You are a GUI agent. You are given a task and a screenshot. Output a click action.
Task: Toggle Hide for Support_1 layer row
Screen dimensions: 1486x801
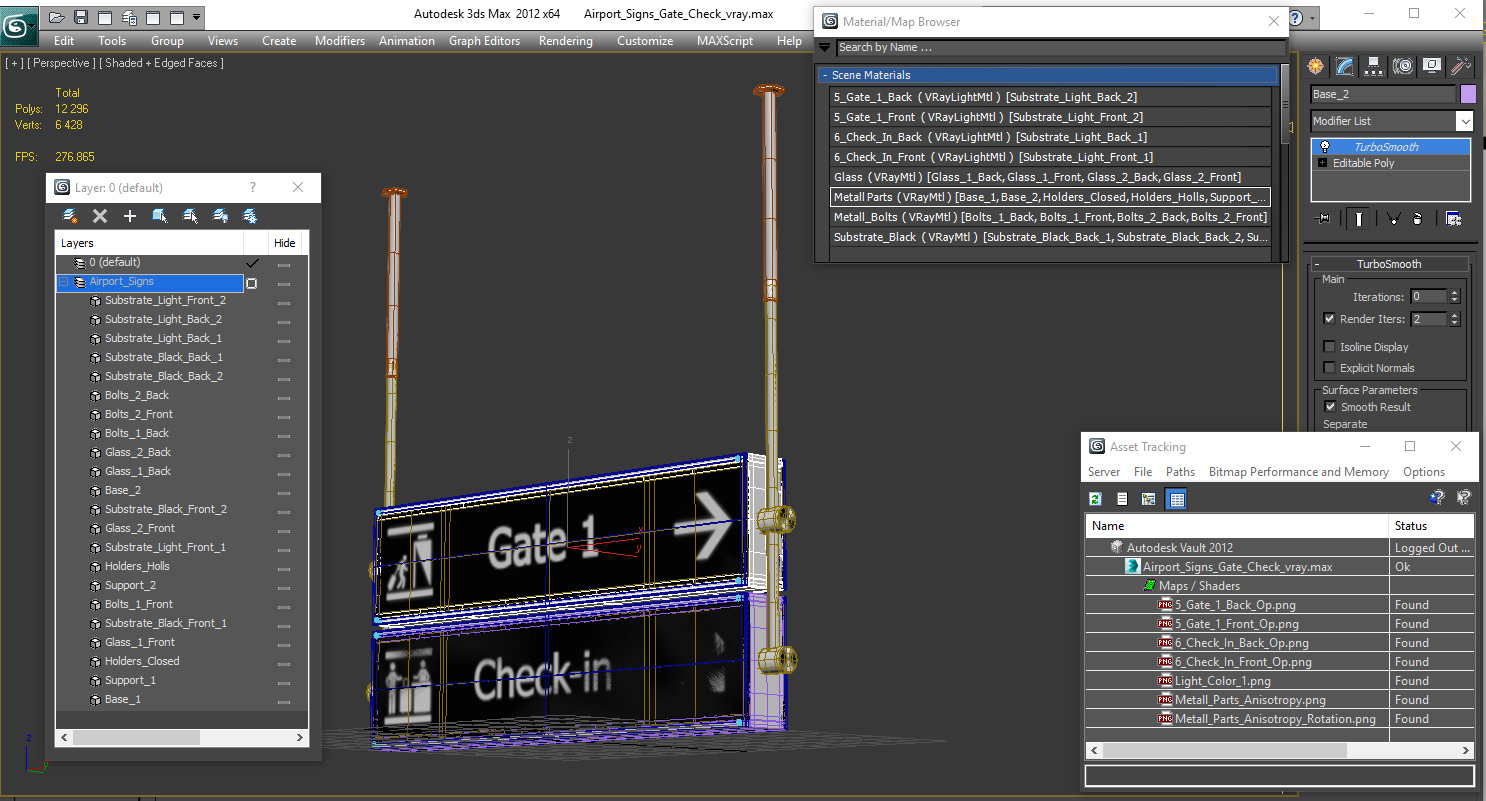[x=284, y=681]
